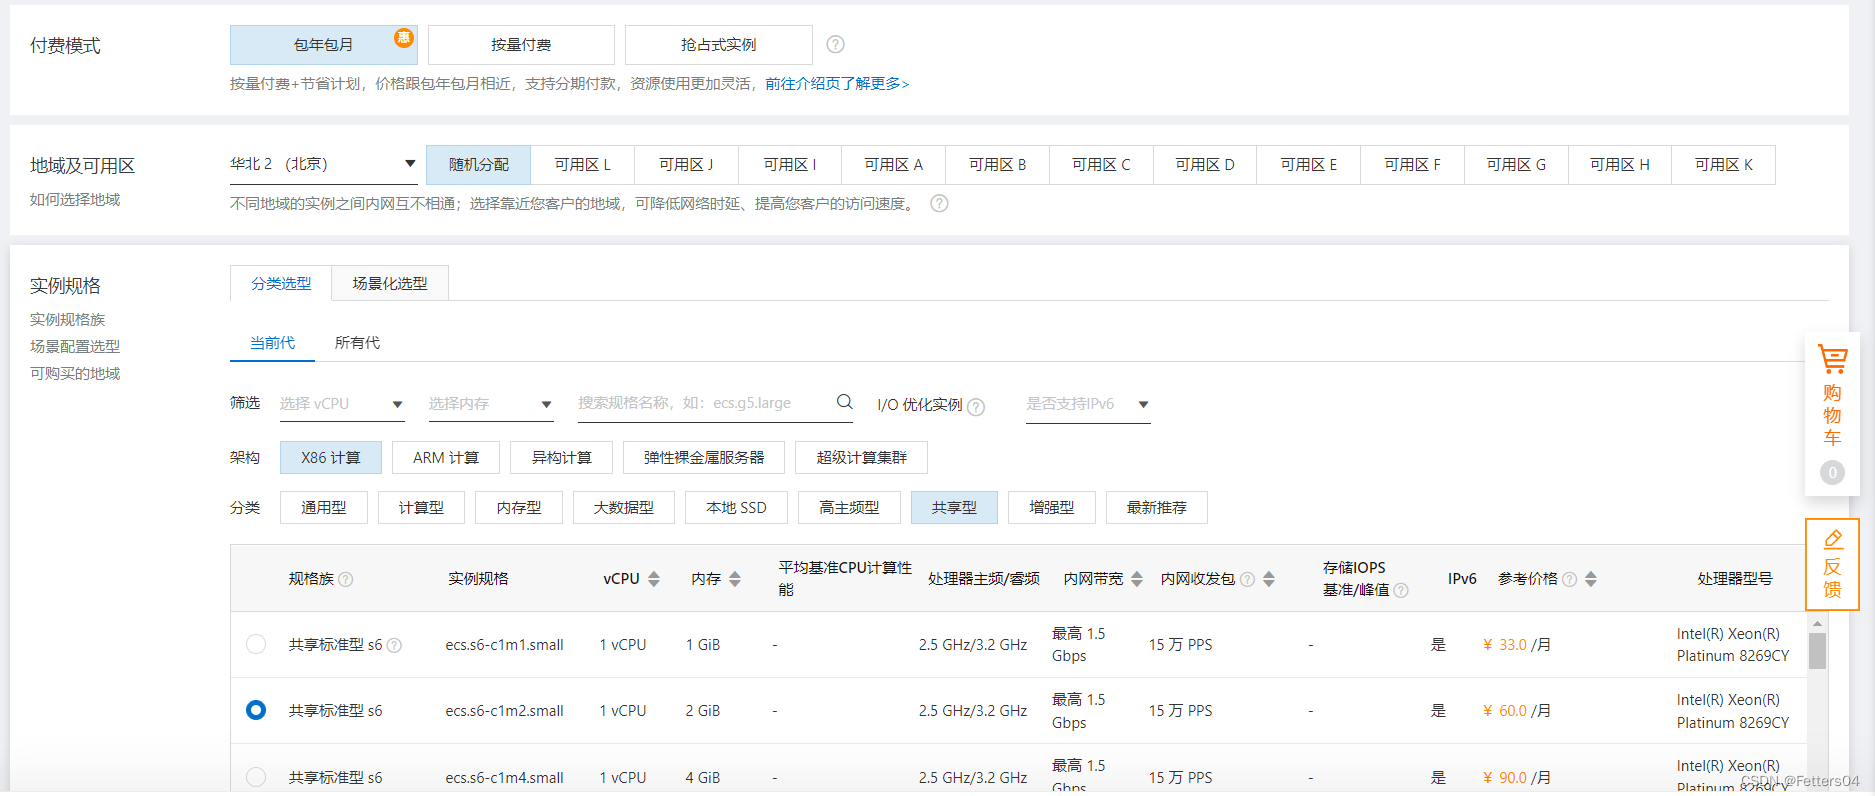Click the help icon next to 内网收发包 header
Viewport: 1875px width, 796px height.
pos(1247,579)
